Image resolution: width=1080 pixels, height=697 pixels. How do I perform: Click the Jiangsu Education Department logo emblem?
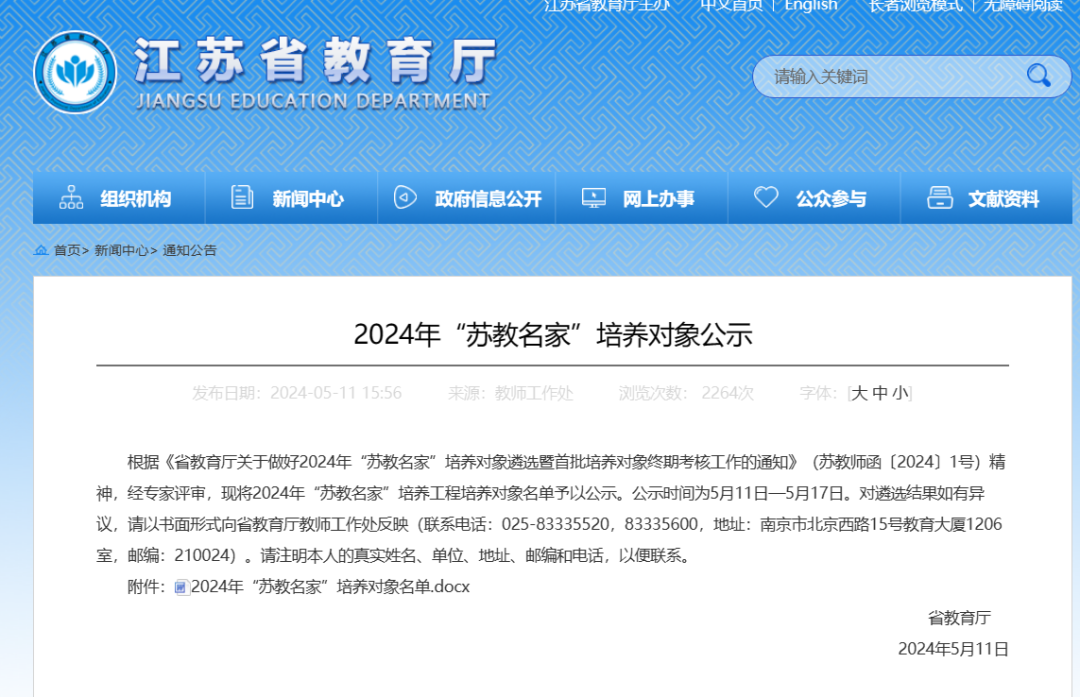[x=75, y=72]
